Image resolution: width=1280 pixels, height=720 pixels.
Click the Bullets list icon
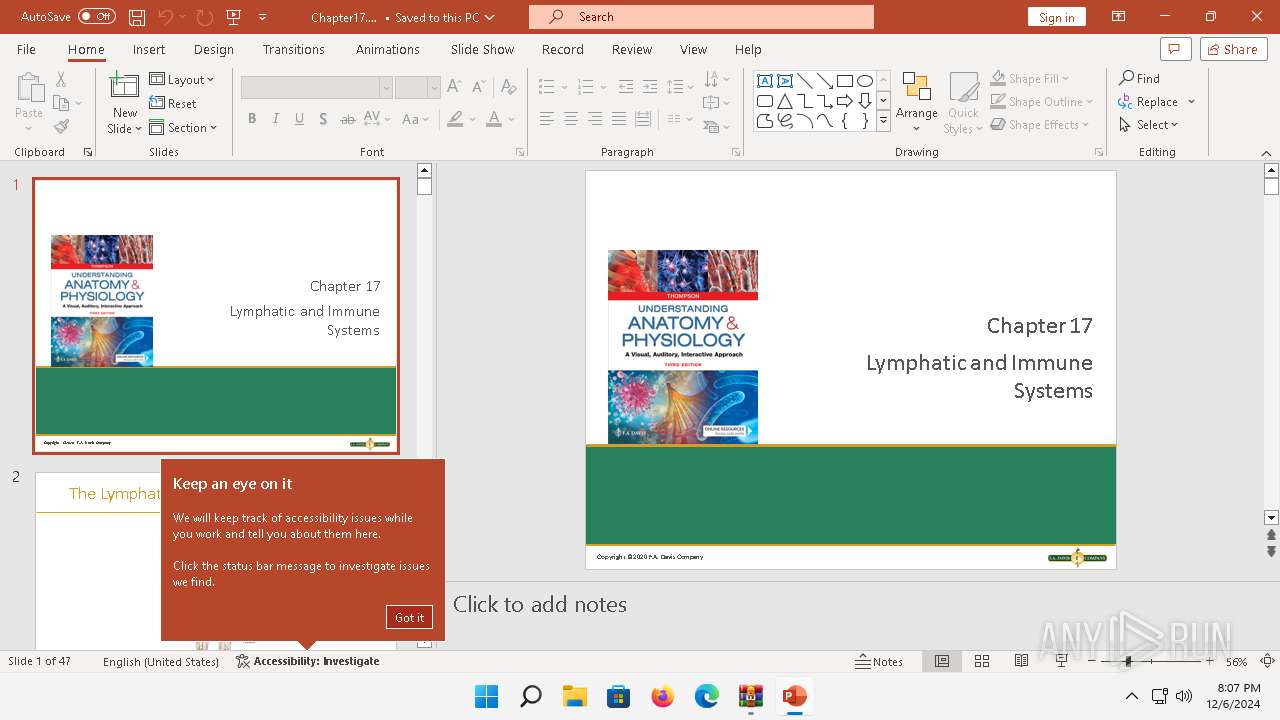[547, 87]
